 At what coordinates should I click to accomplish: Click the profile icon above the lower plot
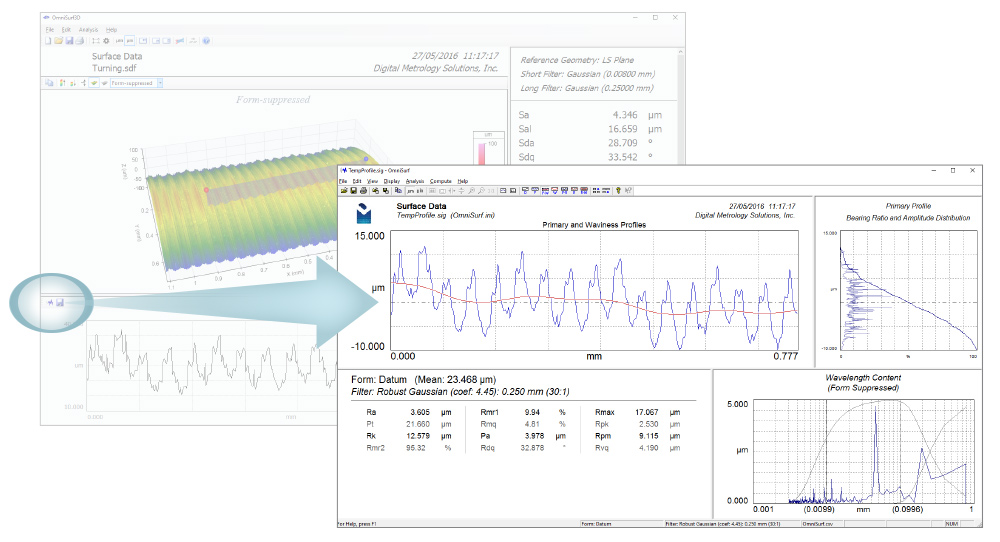click(x=50, y=302)
